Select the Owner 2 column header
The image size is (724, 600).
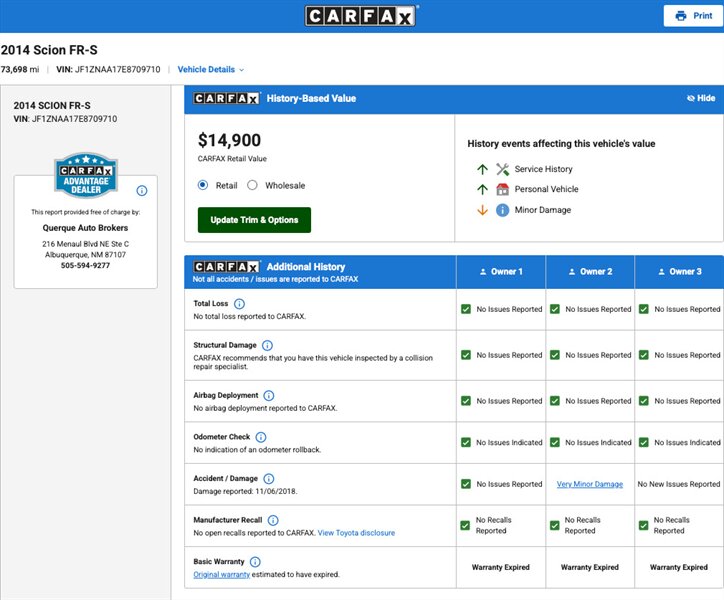pos(590,272)
